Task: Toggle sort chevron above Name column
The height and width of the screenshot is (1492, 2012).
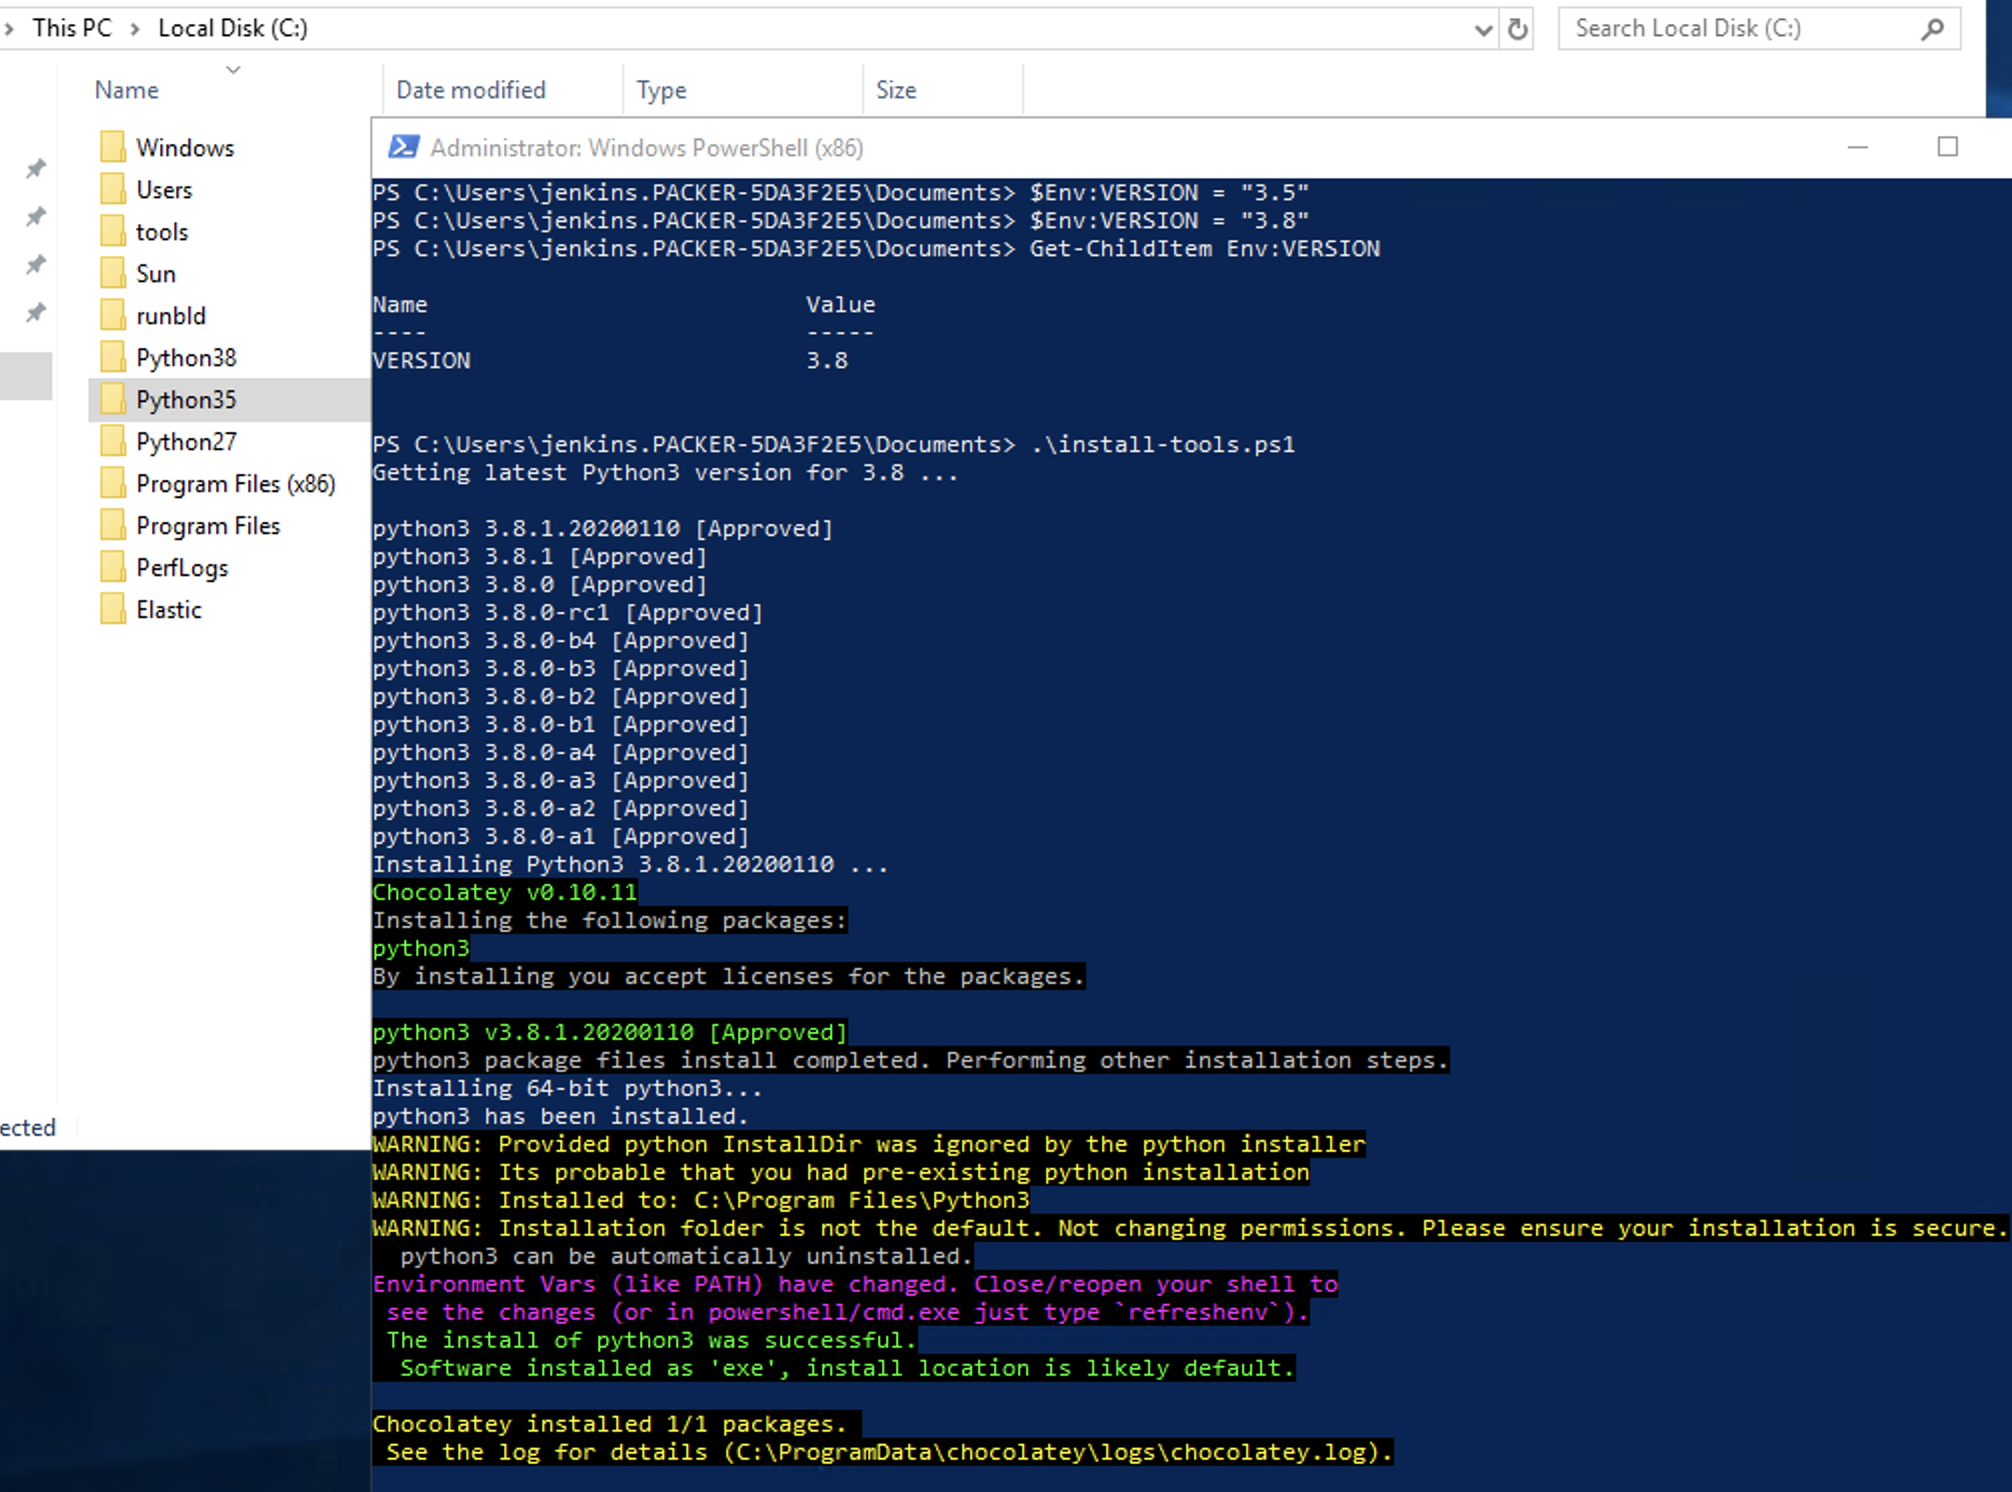Action: (x=233, y=70)
